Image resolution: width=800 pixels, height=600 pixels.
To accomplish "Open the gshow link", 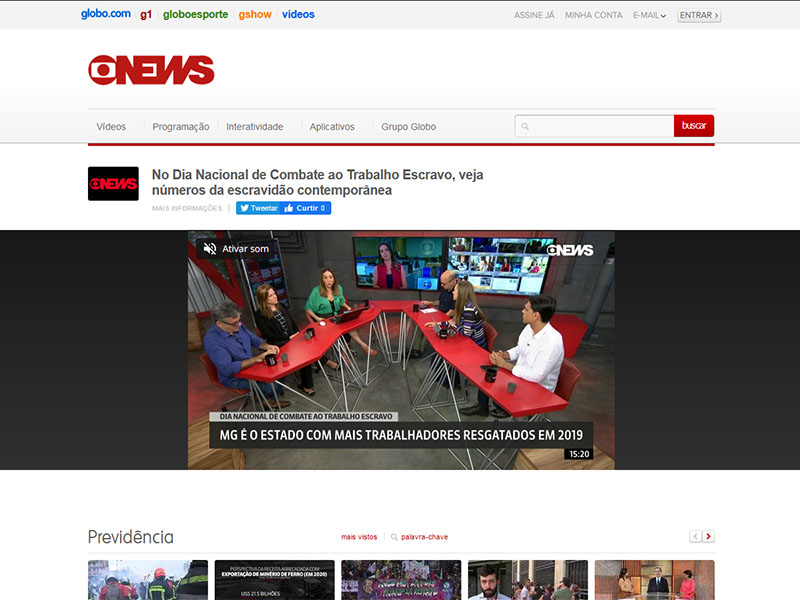I will 255,15.
